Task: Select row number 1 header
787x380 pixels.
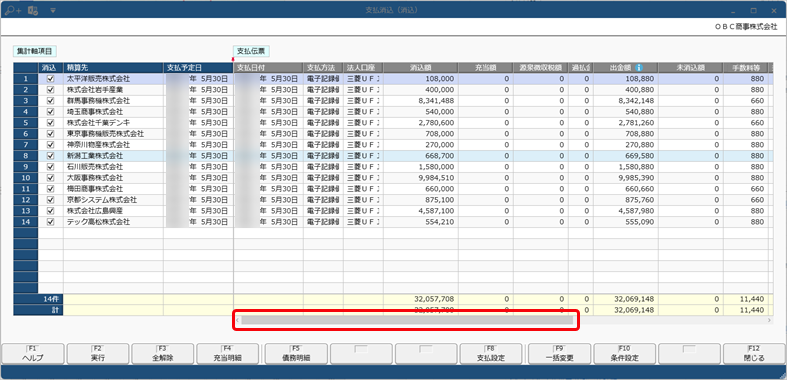Action: [26, 79]
